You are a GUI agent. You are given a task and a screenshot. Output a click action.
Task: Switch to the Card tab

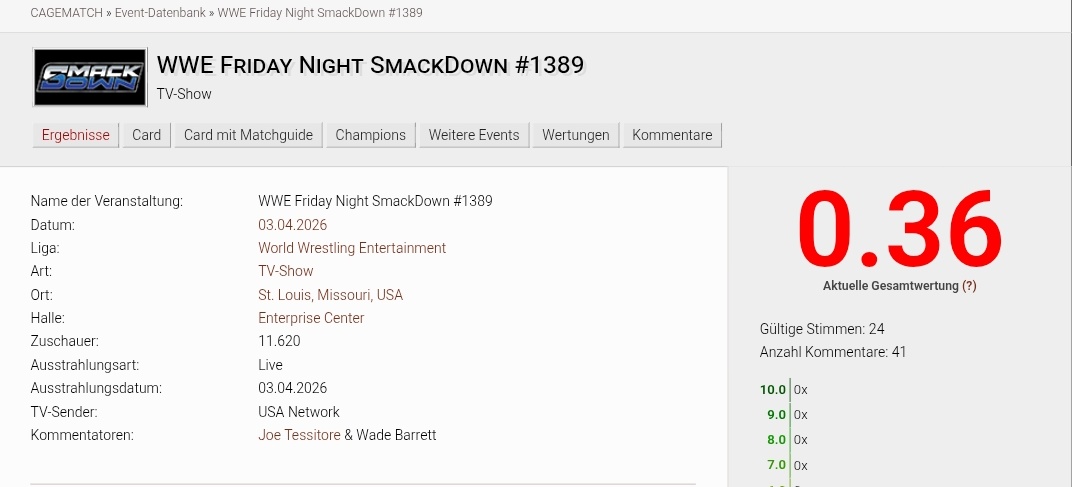click(x=146, y=135)
